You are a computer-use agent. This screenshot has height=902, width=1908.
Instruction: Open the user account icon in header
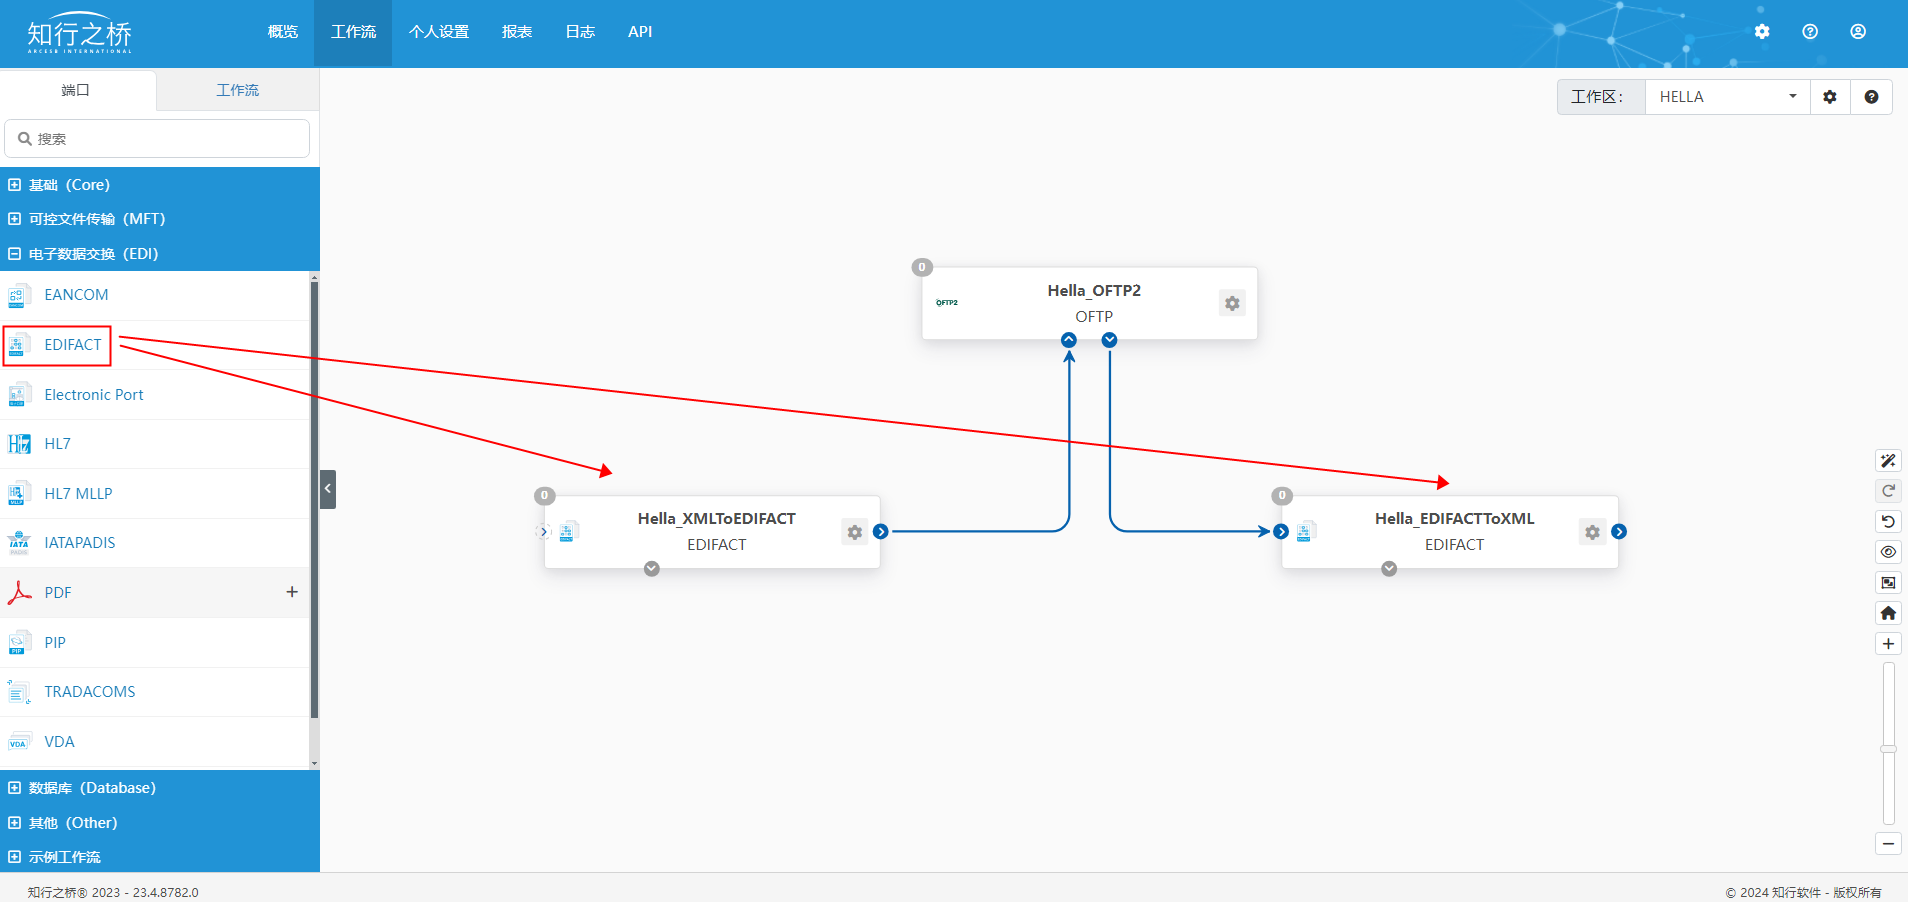coord(1858,32)
